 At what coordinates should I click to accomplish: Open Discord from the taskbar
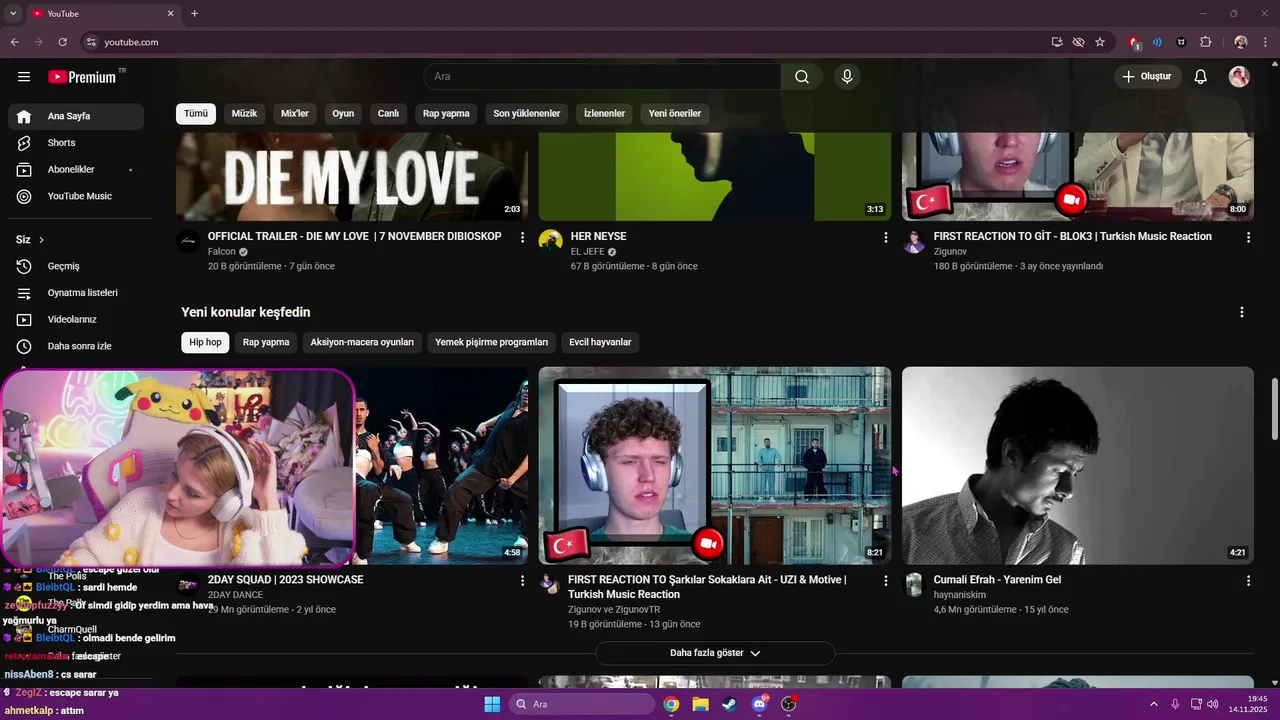(x=759, y=704)
